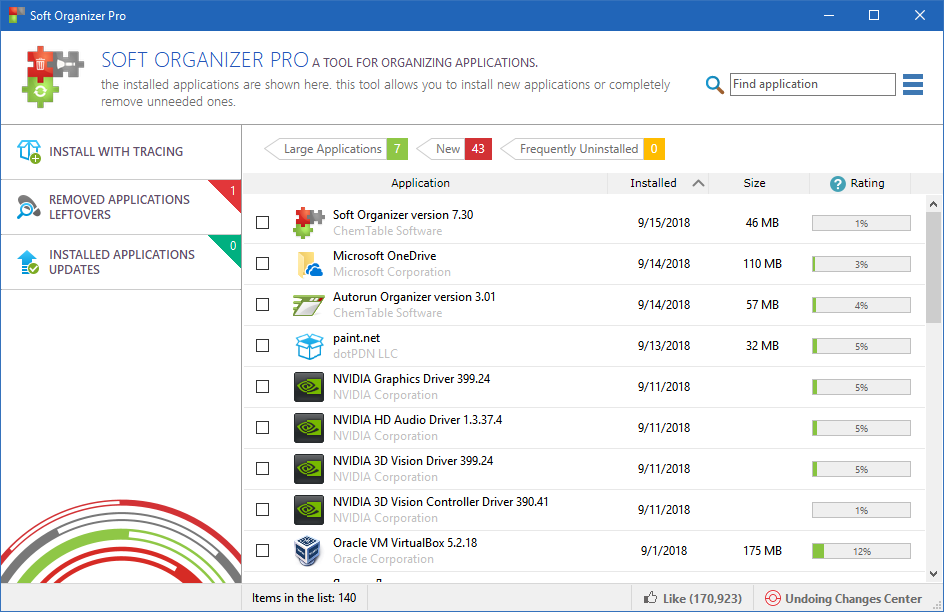Check the Autorun Organizer version 3.01 checkbox
Viewport: 944px width, 612px height.
(x=262, y=304)
